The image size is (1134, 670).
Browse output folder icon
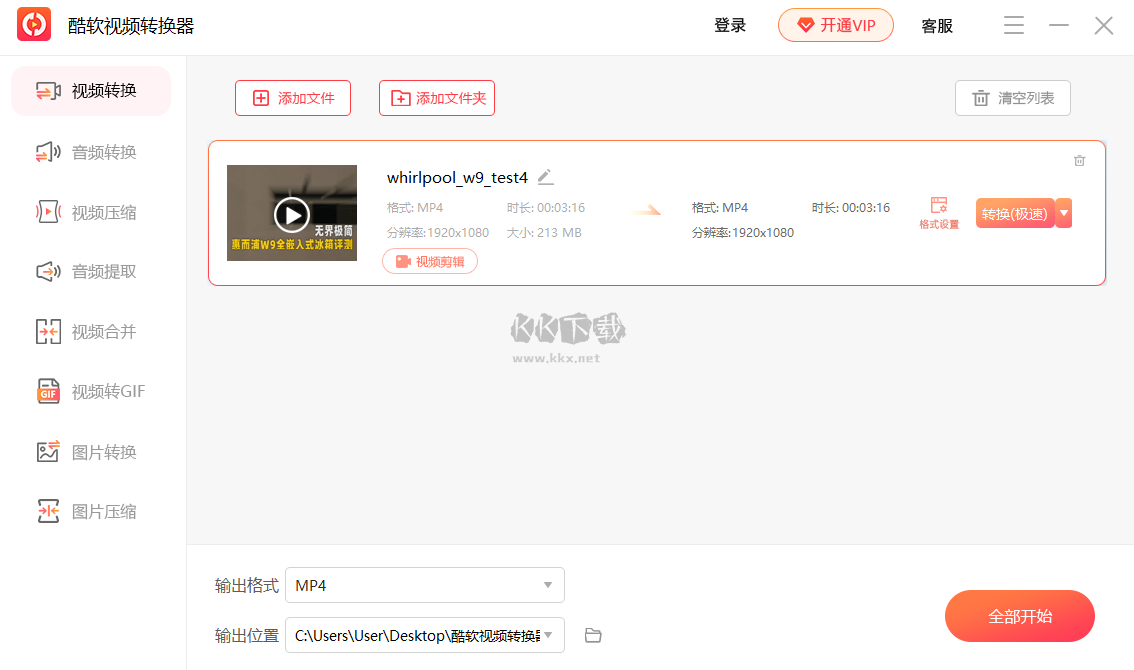(593, 635)
